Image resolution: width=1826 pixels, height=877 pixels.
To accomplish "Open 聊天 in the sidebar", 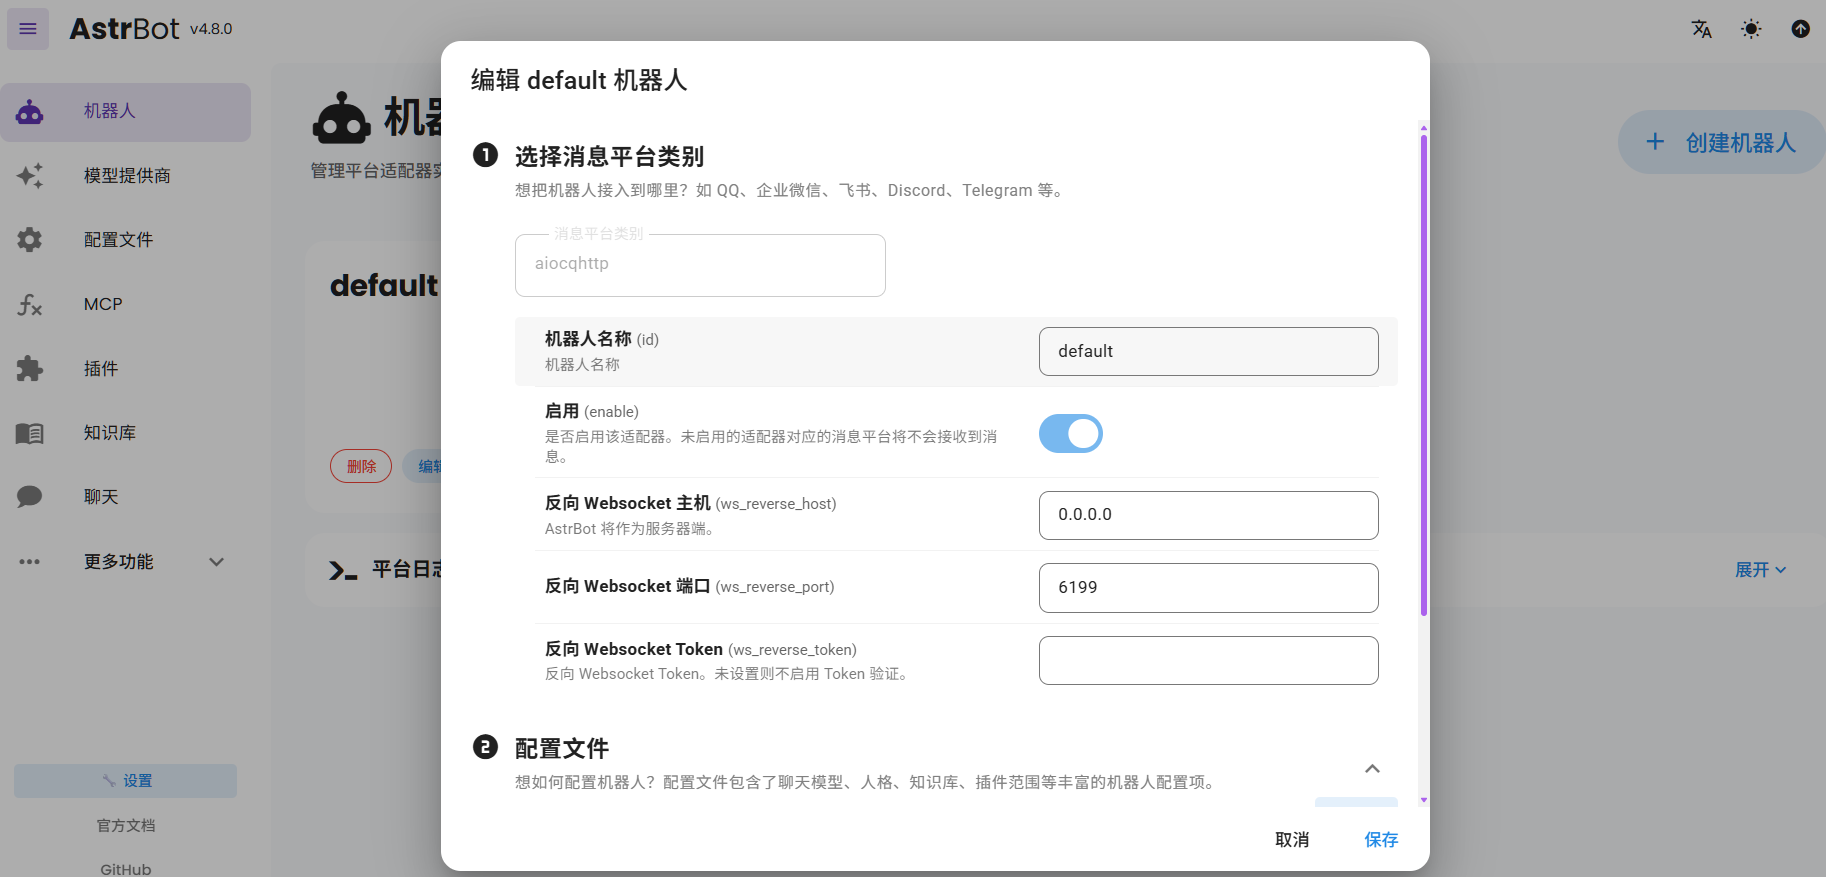I will (x=126, y=497).
